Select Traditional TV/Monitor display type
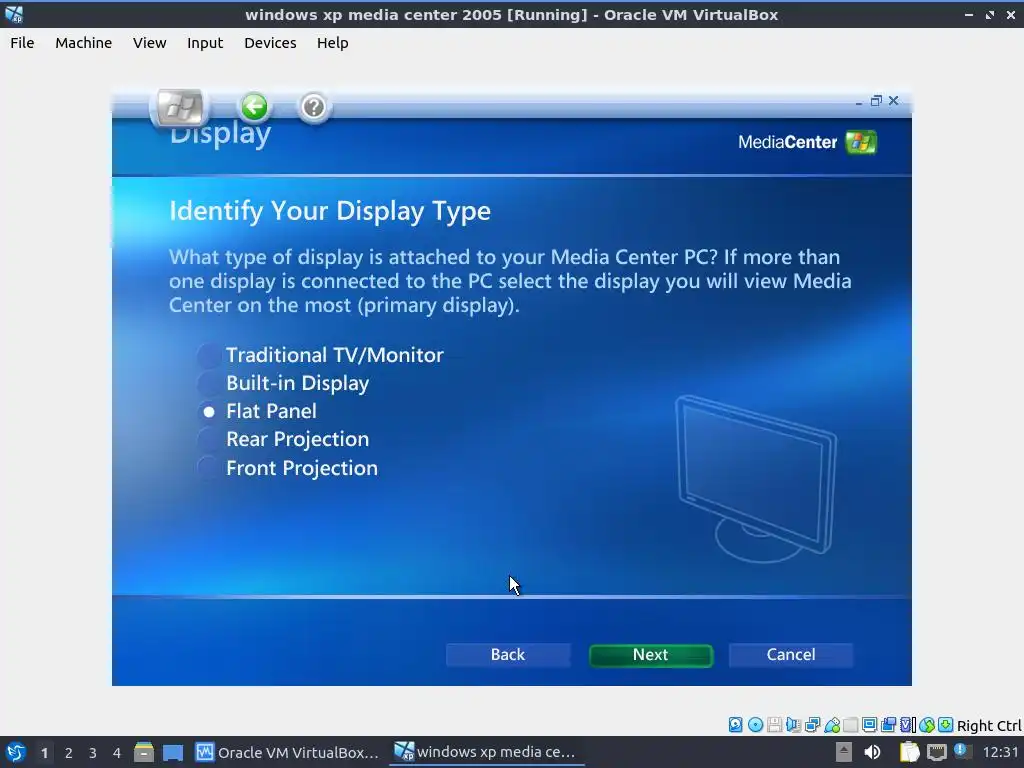The width and height of the screenshot is (1024, 768). point(321,355)
